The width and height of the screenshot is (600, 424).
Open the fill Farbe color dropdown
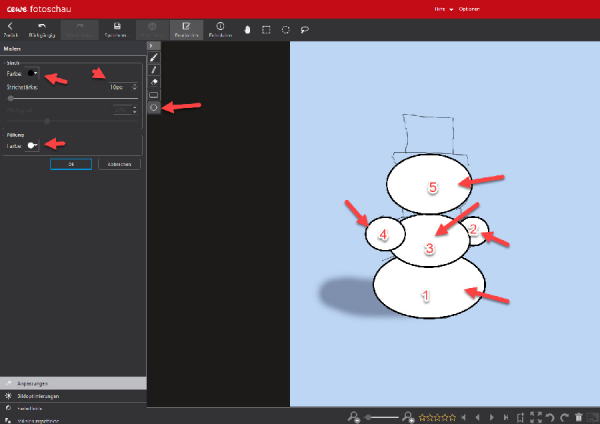pos(33,145)
